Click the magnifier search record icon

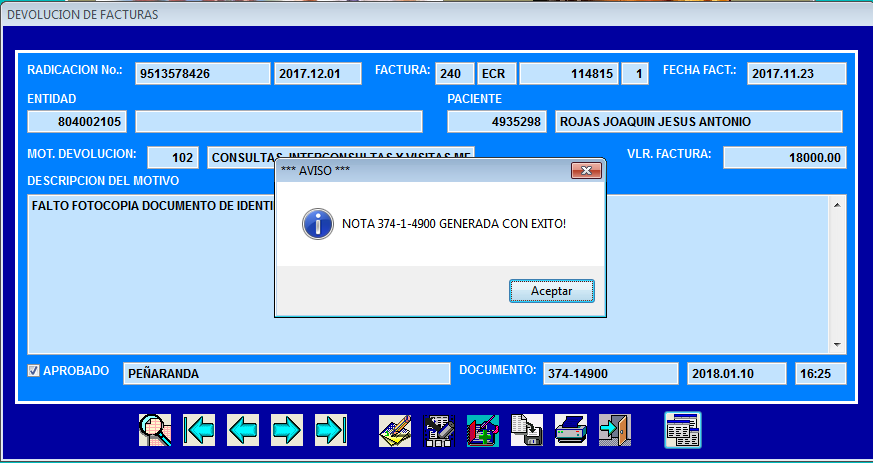[155, 430]
